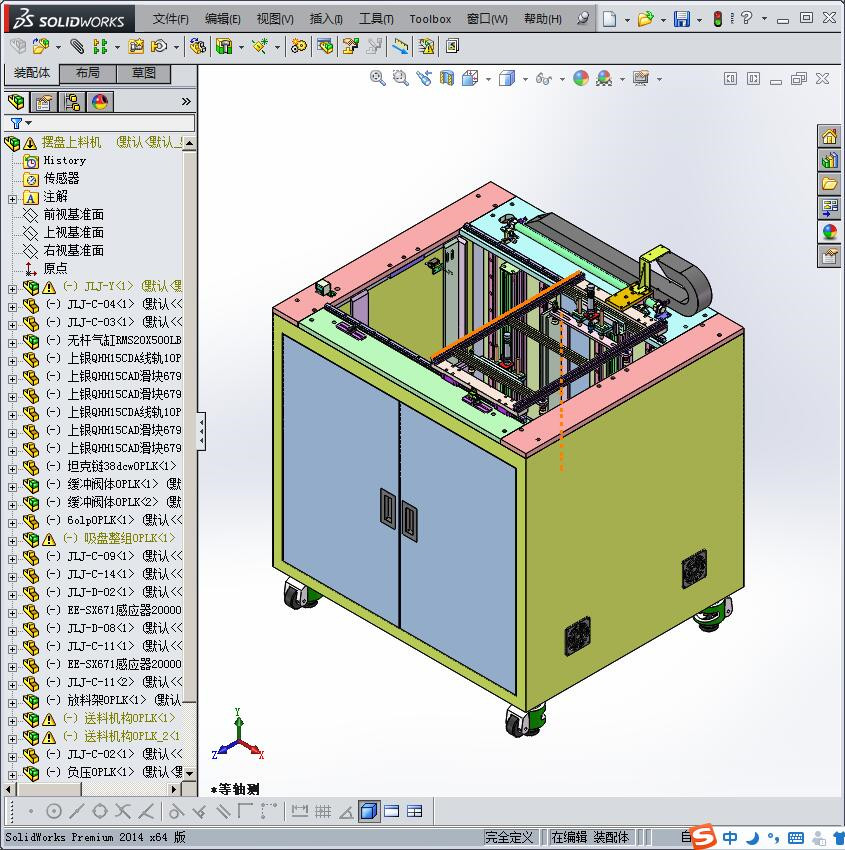Viewport: 845px width, 850px height.
Task: Open the FeatureManager design tree tab
Action: (x=16, y=101)
